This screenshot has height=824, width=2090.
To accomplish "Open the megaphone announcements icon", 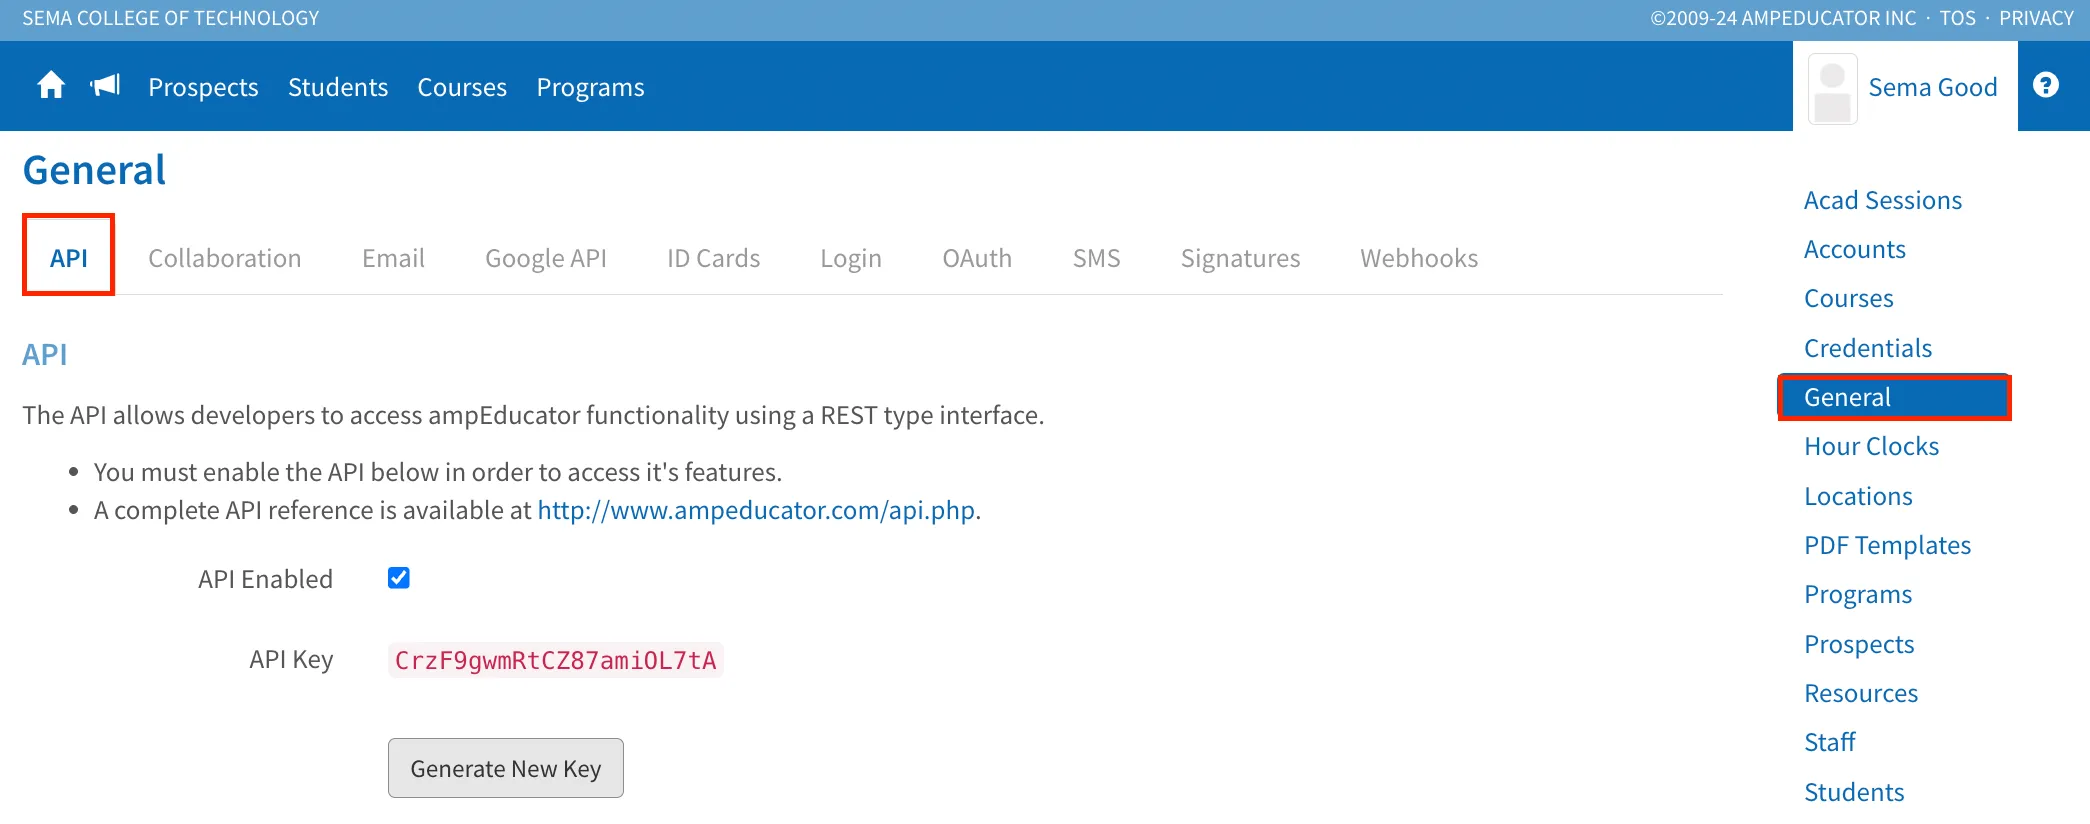I will 105,86.
